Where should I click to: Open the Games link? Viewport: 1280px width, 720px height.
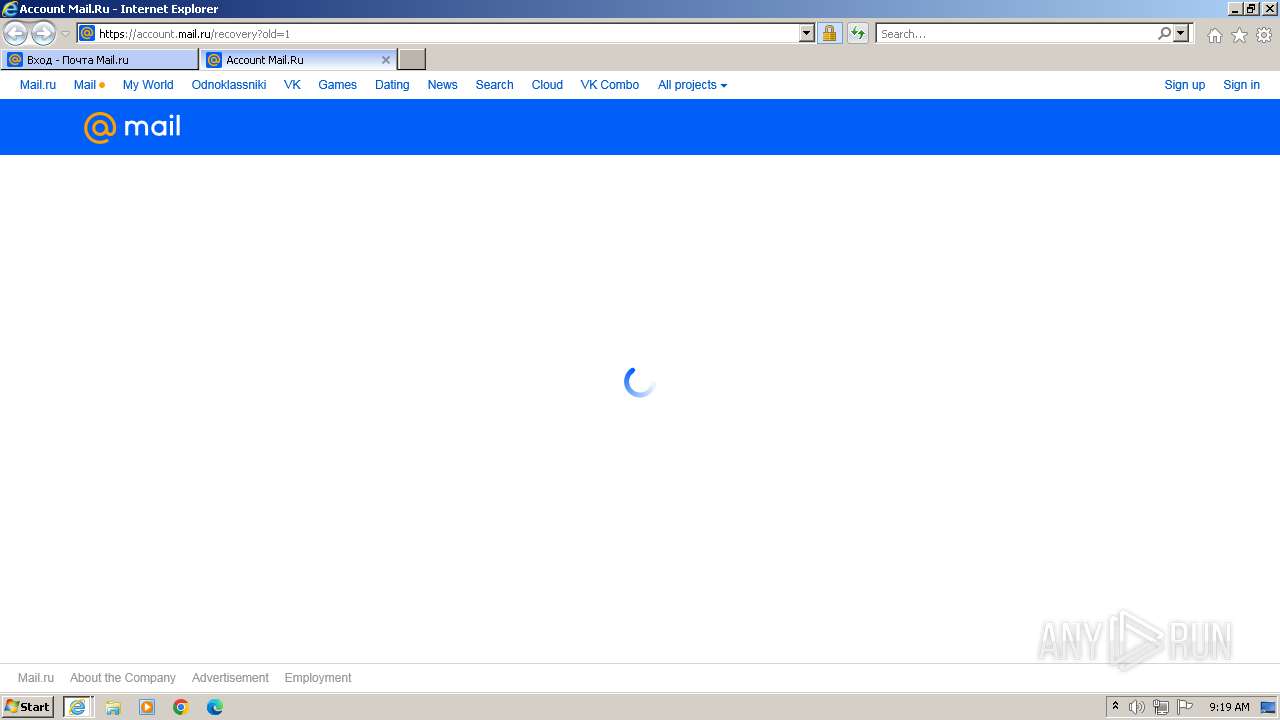click(x=337, y=85)
